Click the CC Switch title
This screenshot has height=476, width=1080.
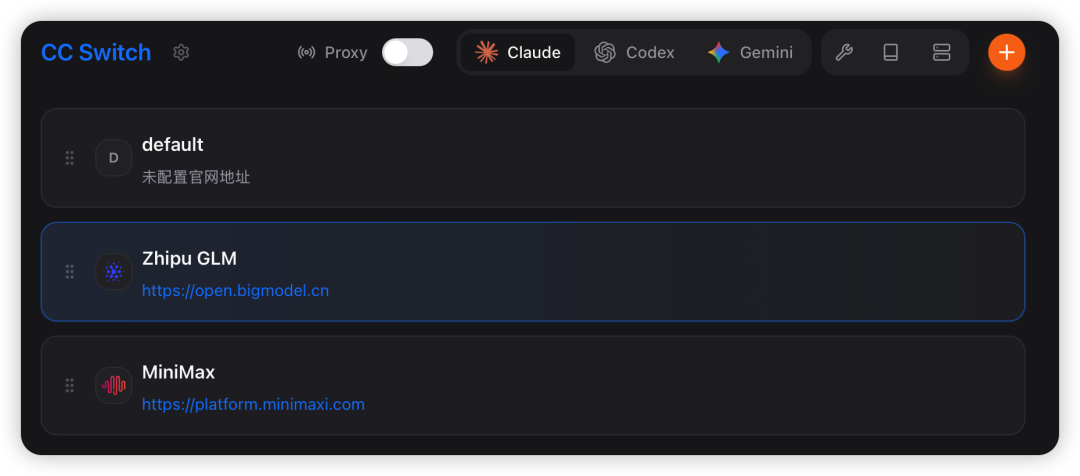click(x=96, y=53)
